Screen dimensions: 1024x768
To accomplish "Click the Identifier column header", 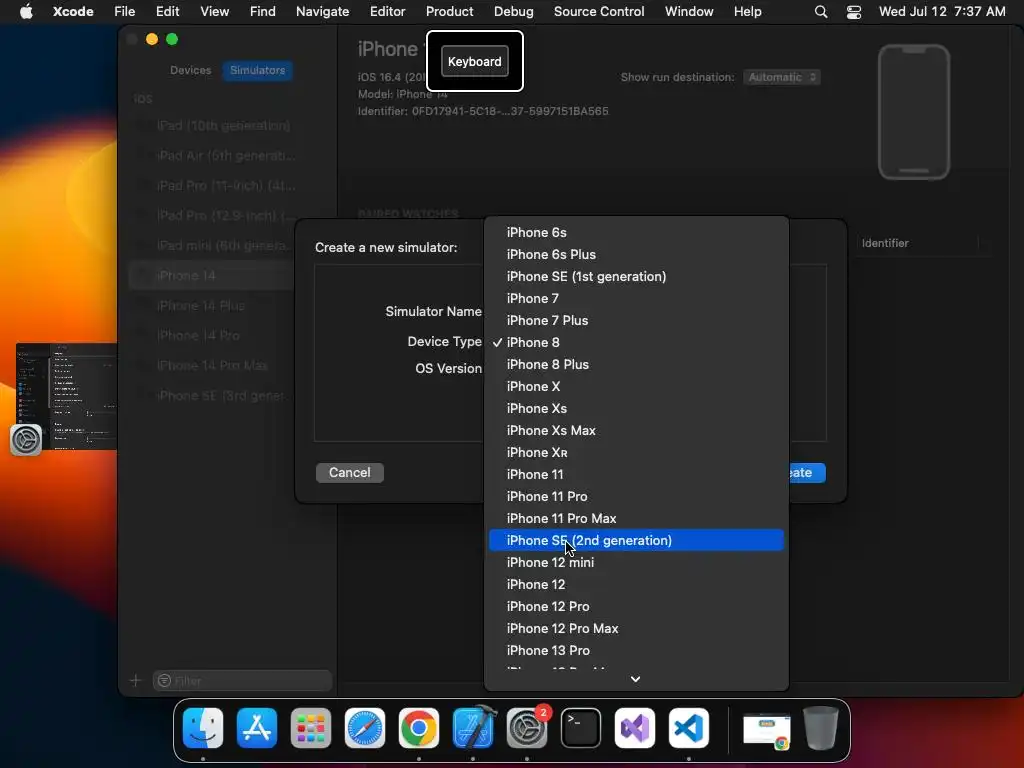I will (885, 243).
